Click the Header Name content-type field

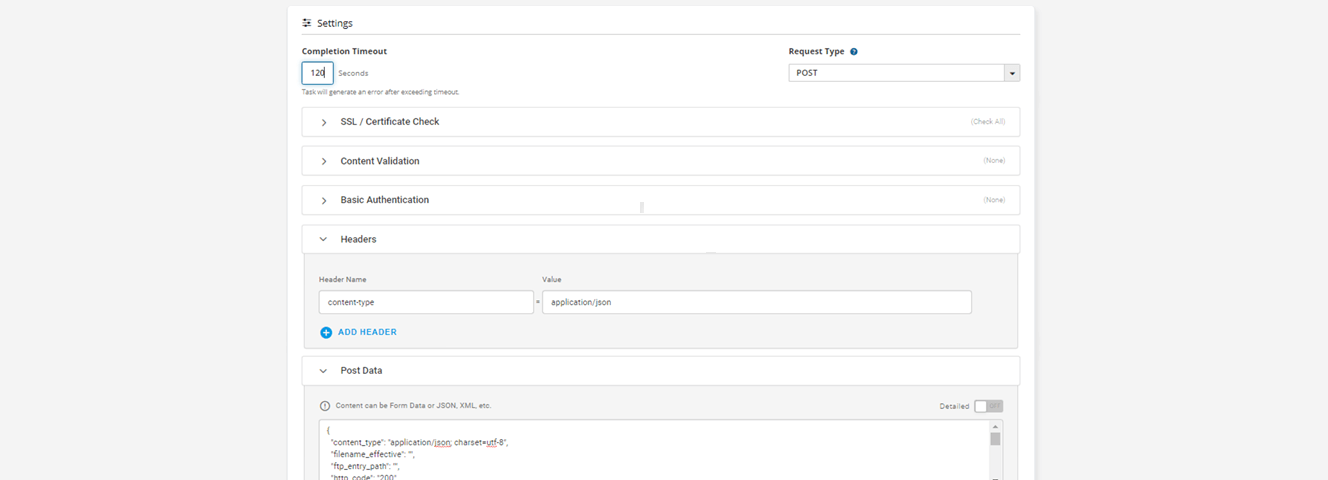pyautogui.click(x=426, y=302)
